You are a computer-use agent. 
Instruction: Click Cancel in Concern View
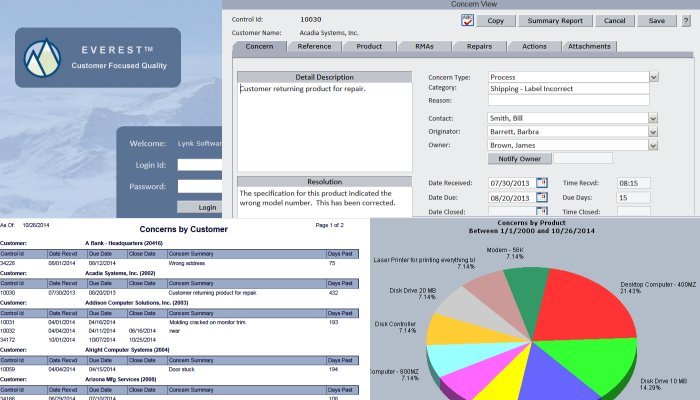[x=614, y=21]
